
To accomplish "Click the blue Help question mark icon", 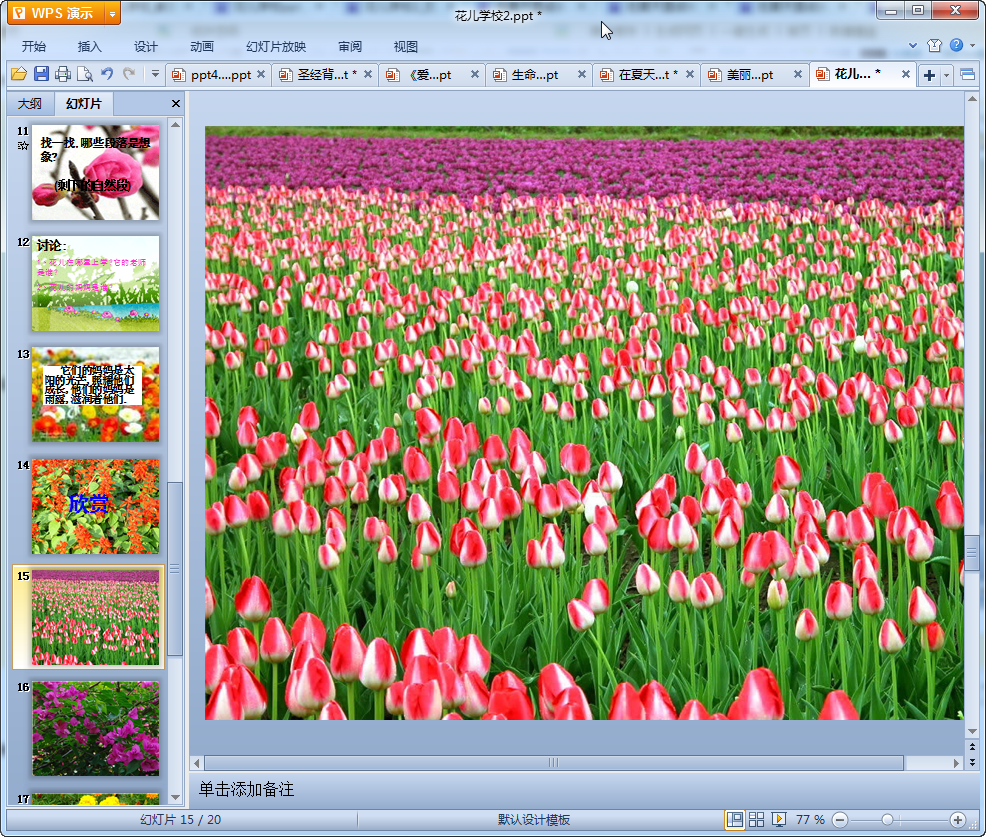I will click(956, 45).
